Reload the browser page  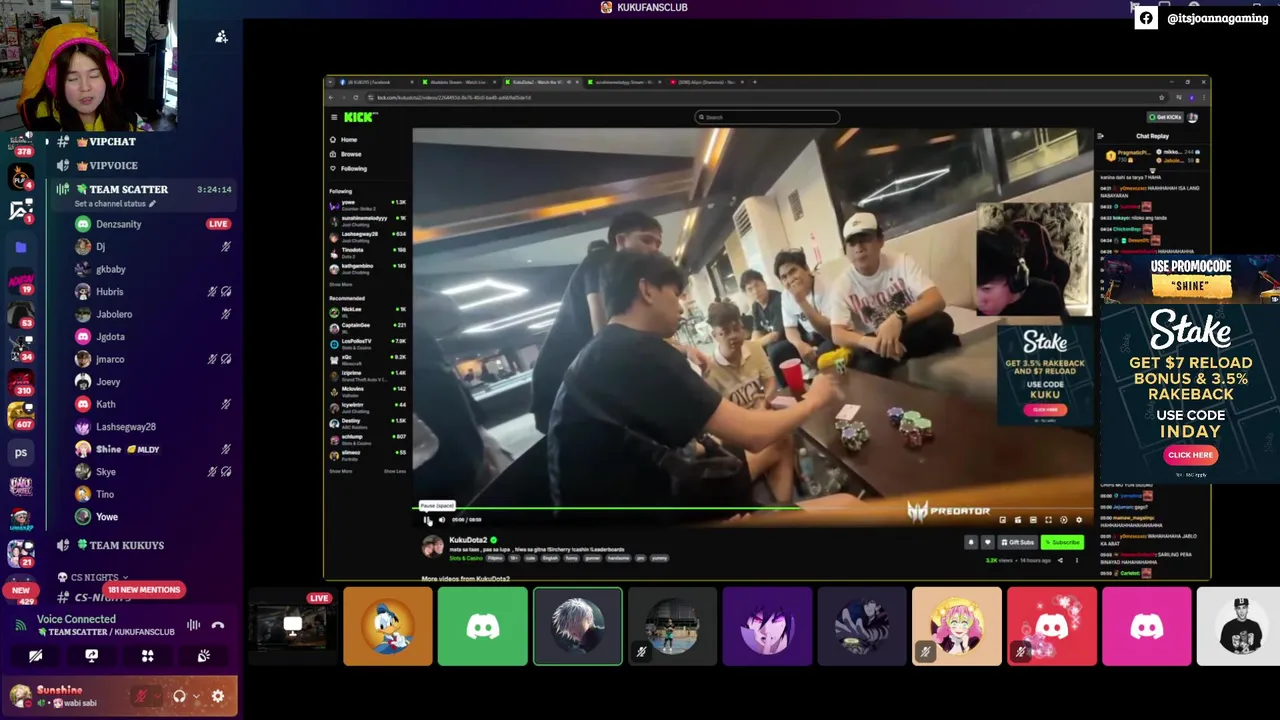(x=355, y=97)
